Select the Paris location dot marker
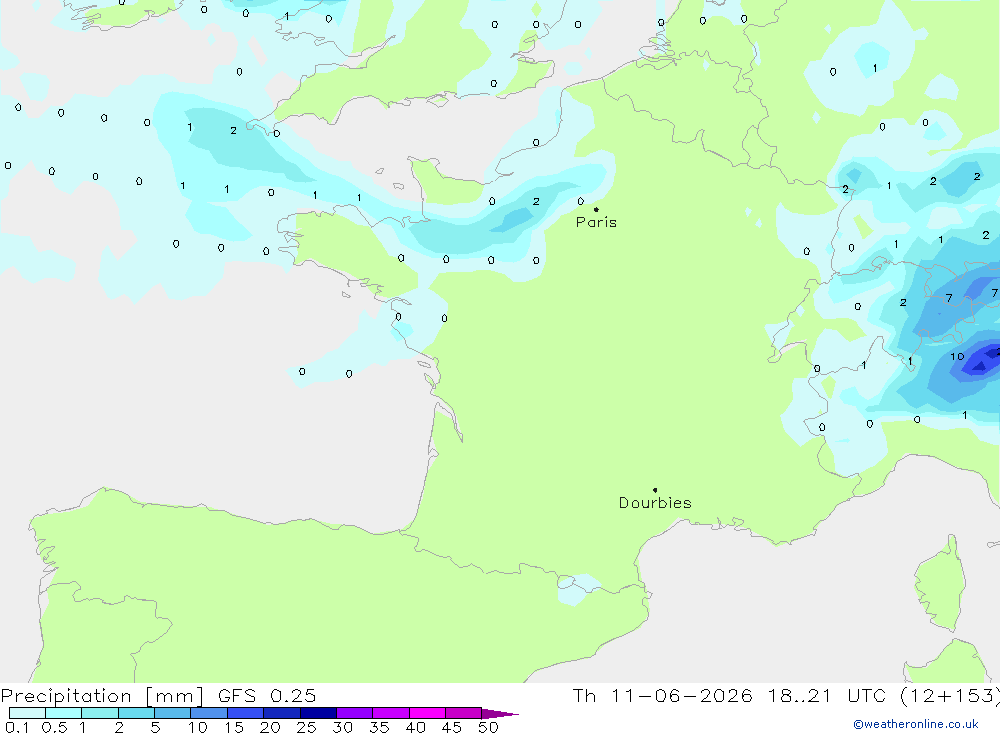Screen dimensions: 1000x733 (x=596, y=209)
